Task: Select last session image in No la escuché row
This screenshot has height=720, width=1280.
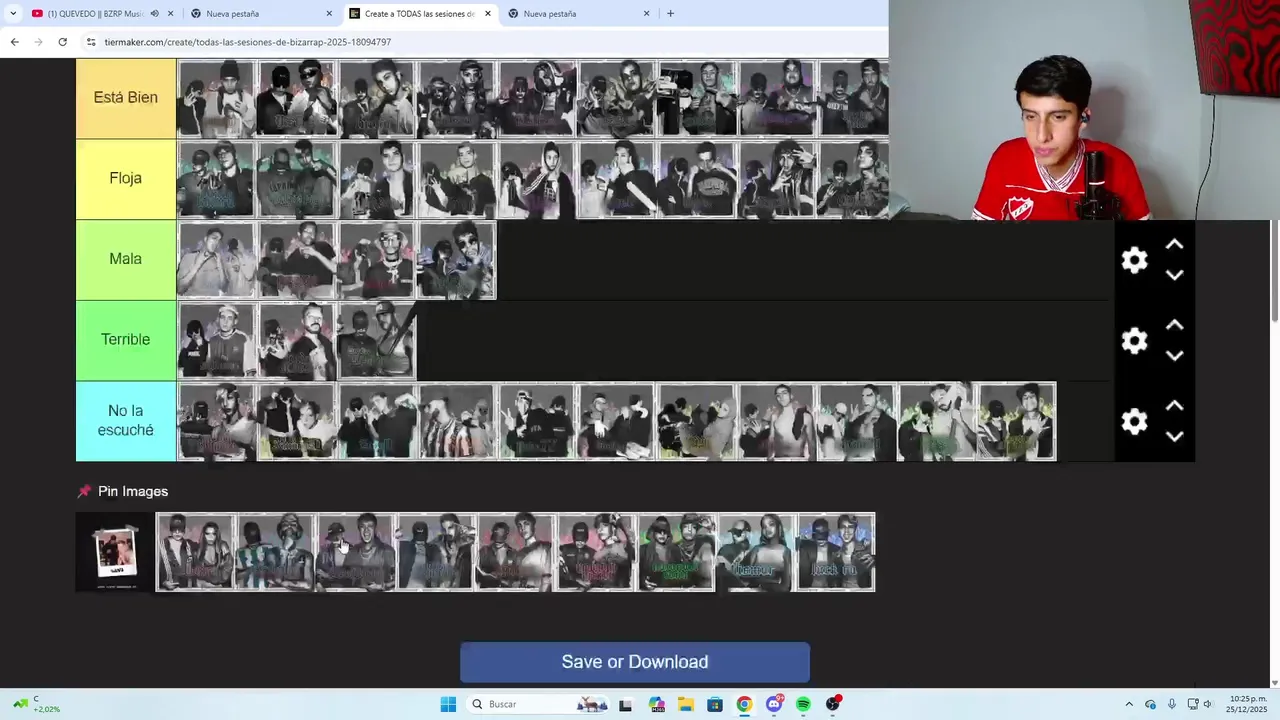Action: pos(1016,422)
